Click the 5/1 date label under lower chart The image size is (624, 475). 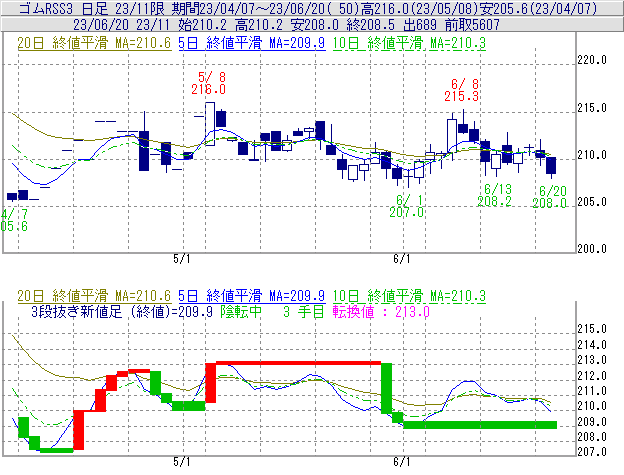click(x=182, y=462)
